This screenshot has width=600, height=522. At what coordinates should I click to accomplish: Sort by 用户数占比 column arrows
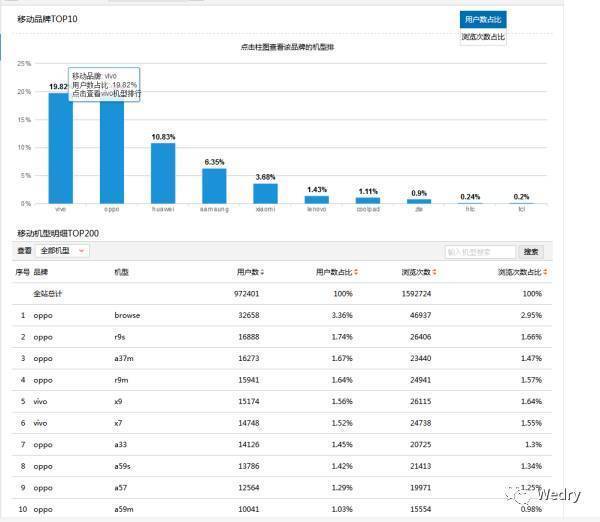[x=356, y=272]
